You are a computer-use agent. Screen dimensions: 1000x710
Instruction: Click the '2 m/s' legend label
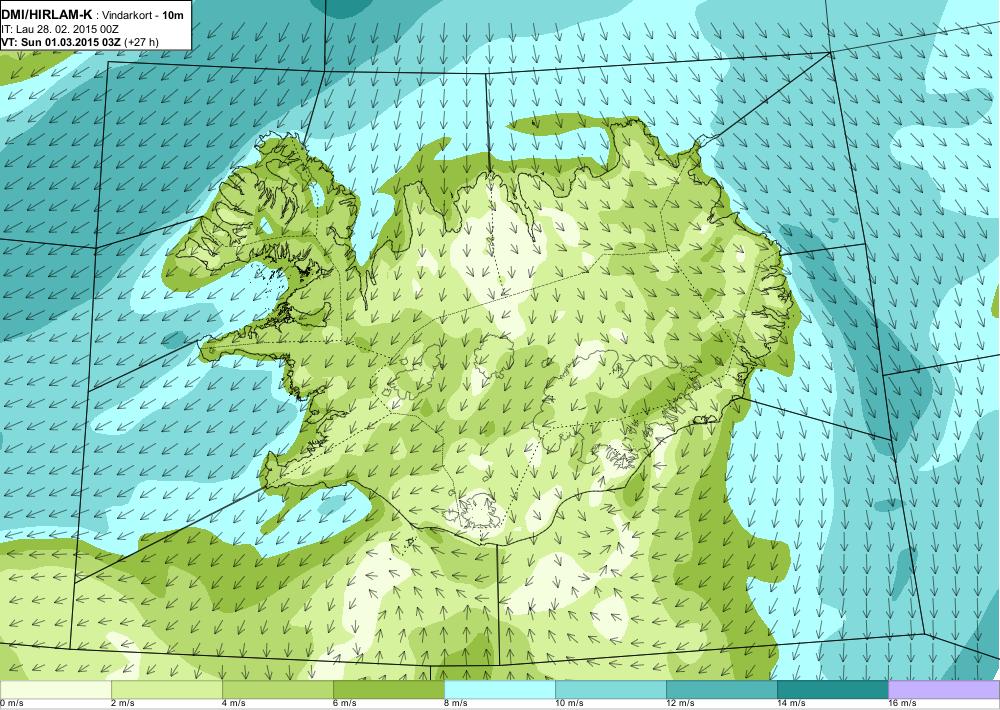(123, 704)
